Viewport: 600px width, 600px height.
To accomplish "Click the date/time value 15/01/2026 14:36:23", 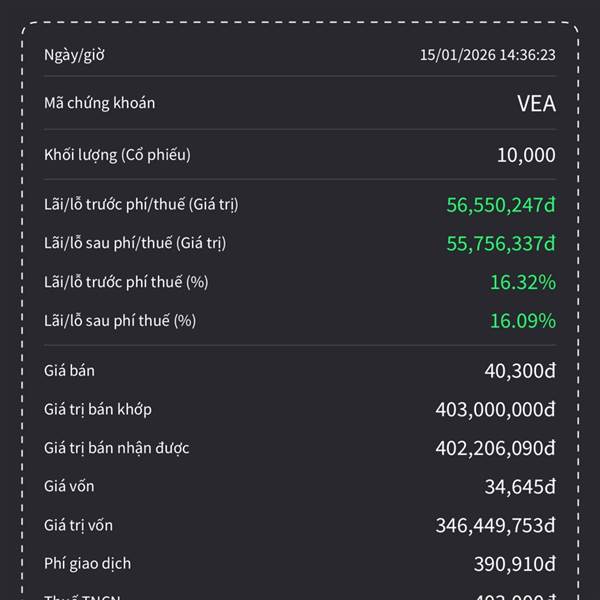I will click(x=487, y=55).
